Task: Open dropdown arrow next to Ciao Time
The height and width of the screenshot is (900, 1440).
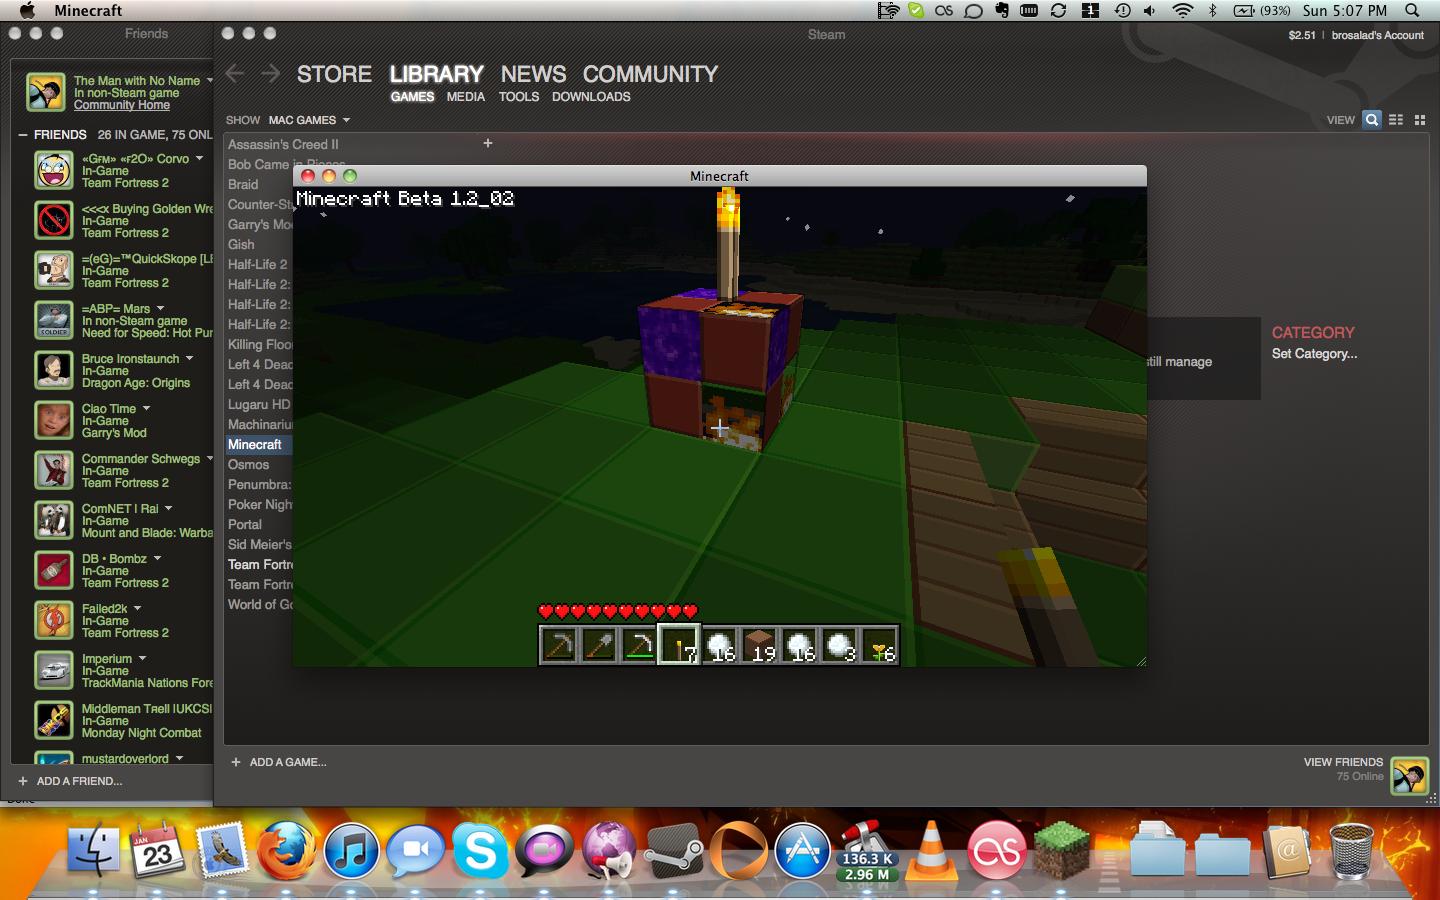Action: click(x=146, y=408)
